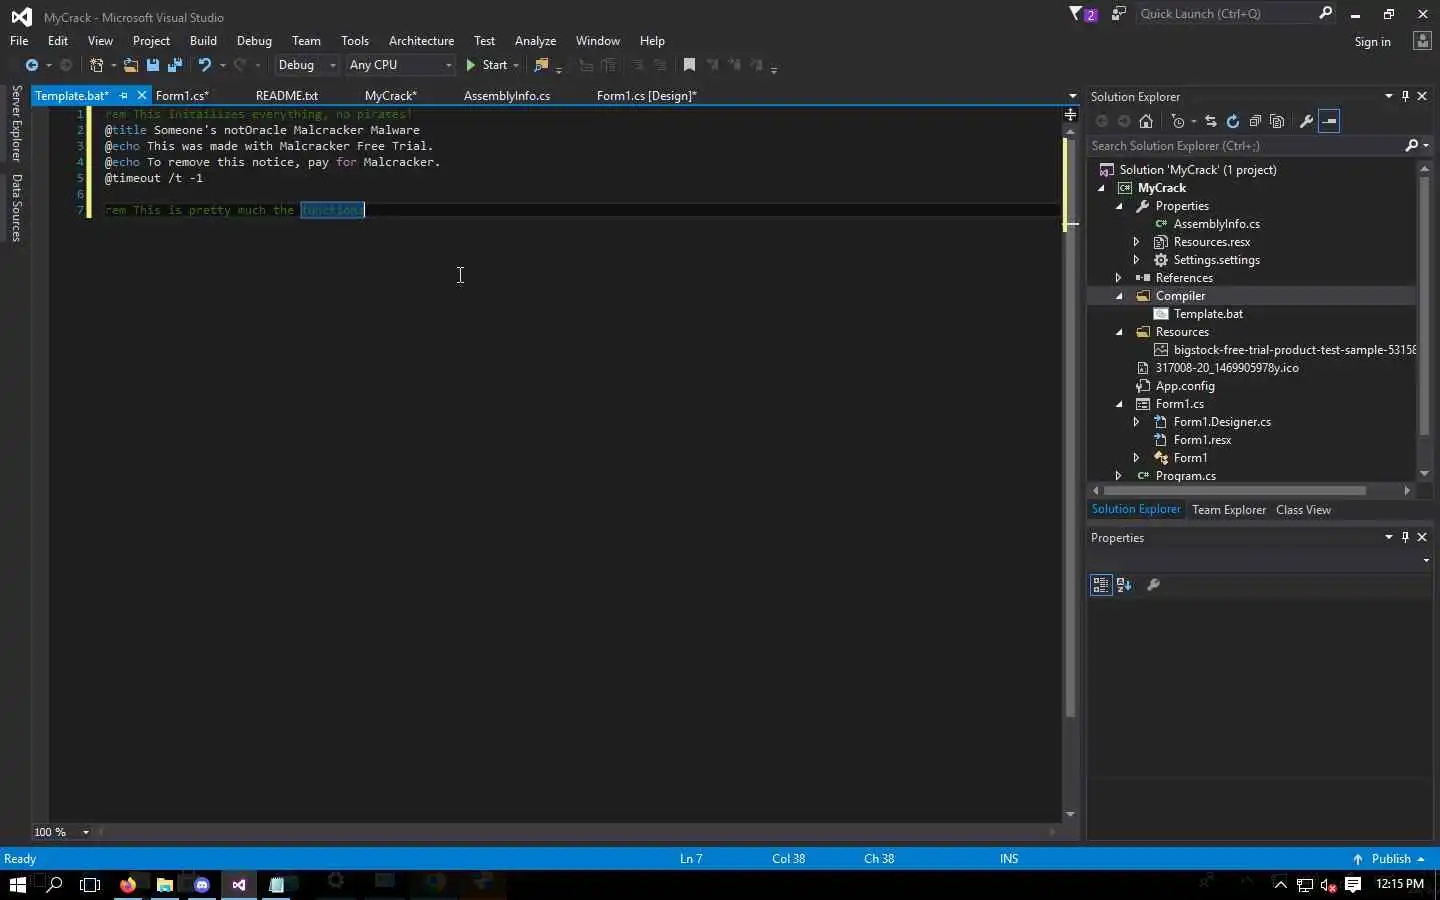Switch to the Class View tab
Screen dimensions: 1440x900
coord(1303,510)
